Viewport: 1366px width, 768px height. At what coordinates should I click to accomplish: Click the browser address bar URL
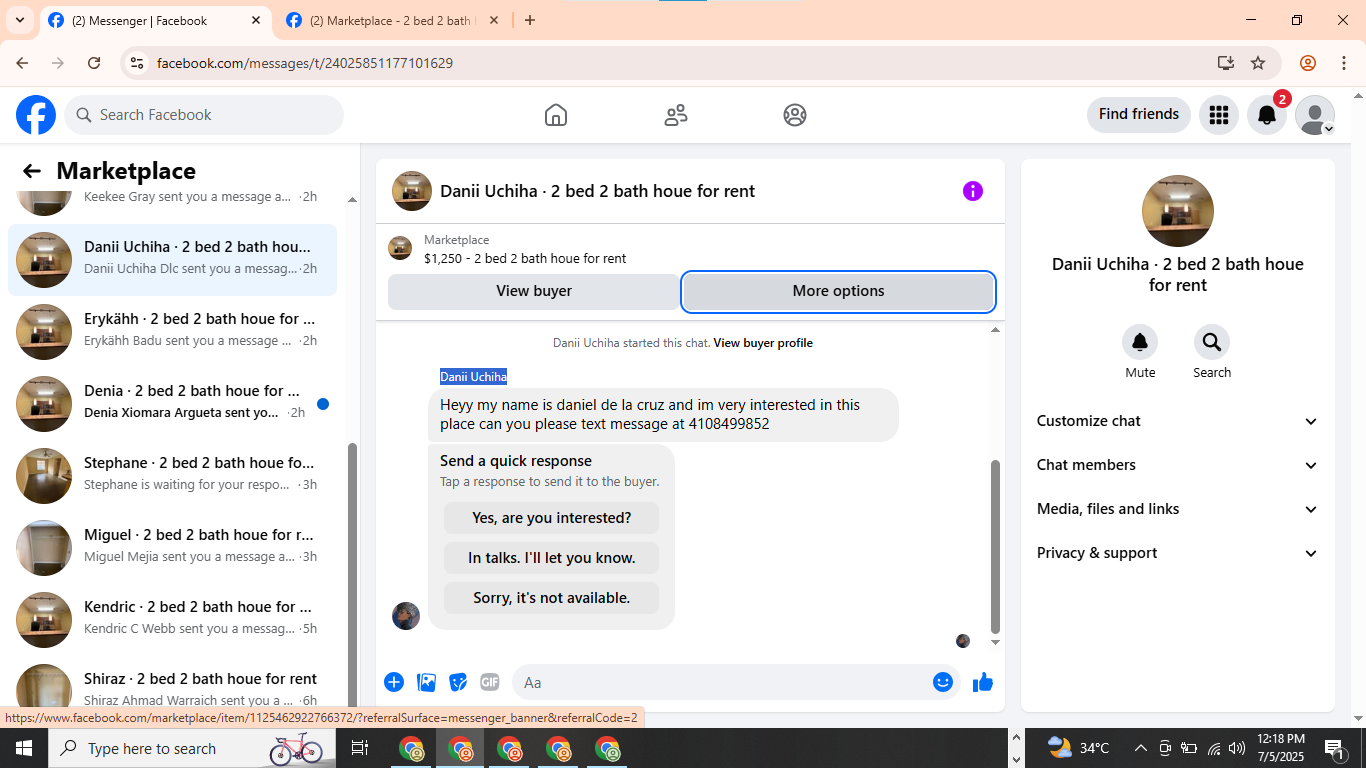click(305, 63)
